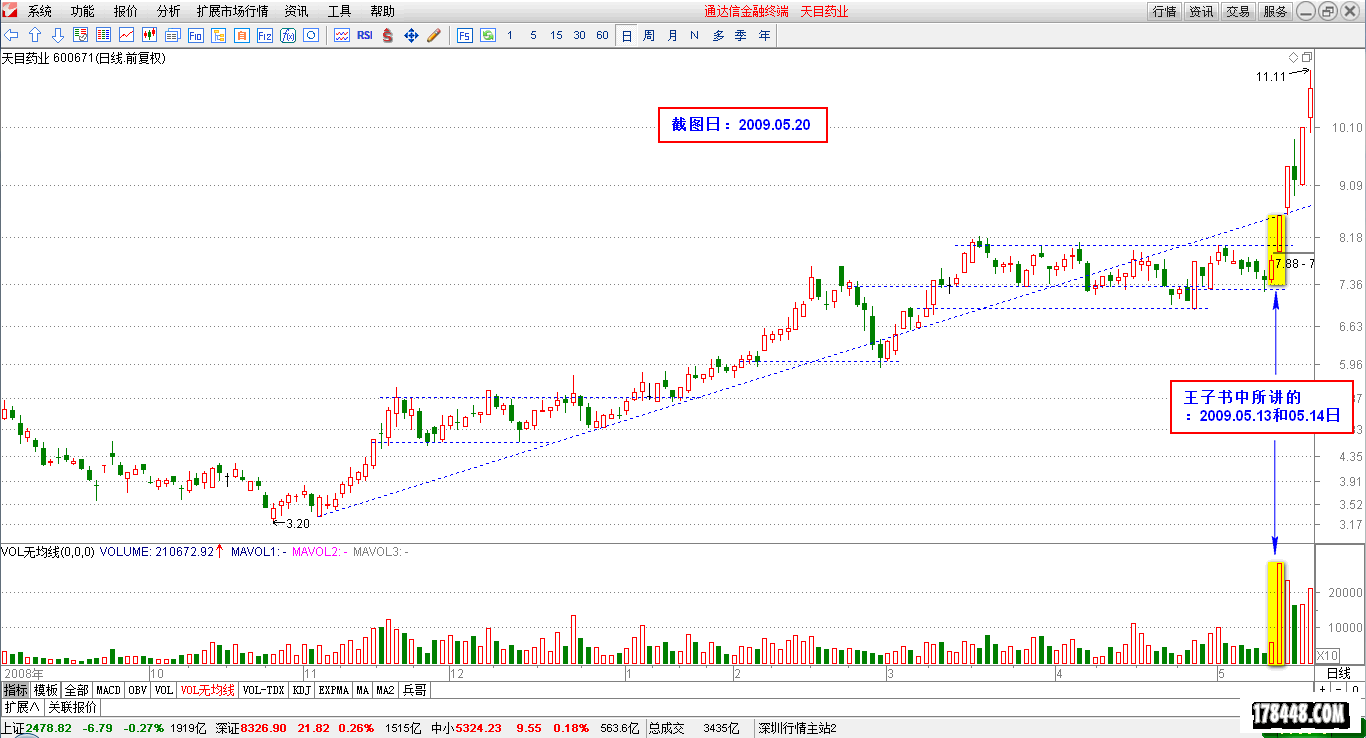Click the 服务 button
Viewport: 1366px width, 738px height.
pos(1275,11)
